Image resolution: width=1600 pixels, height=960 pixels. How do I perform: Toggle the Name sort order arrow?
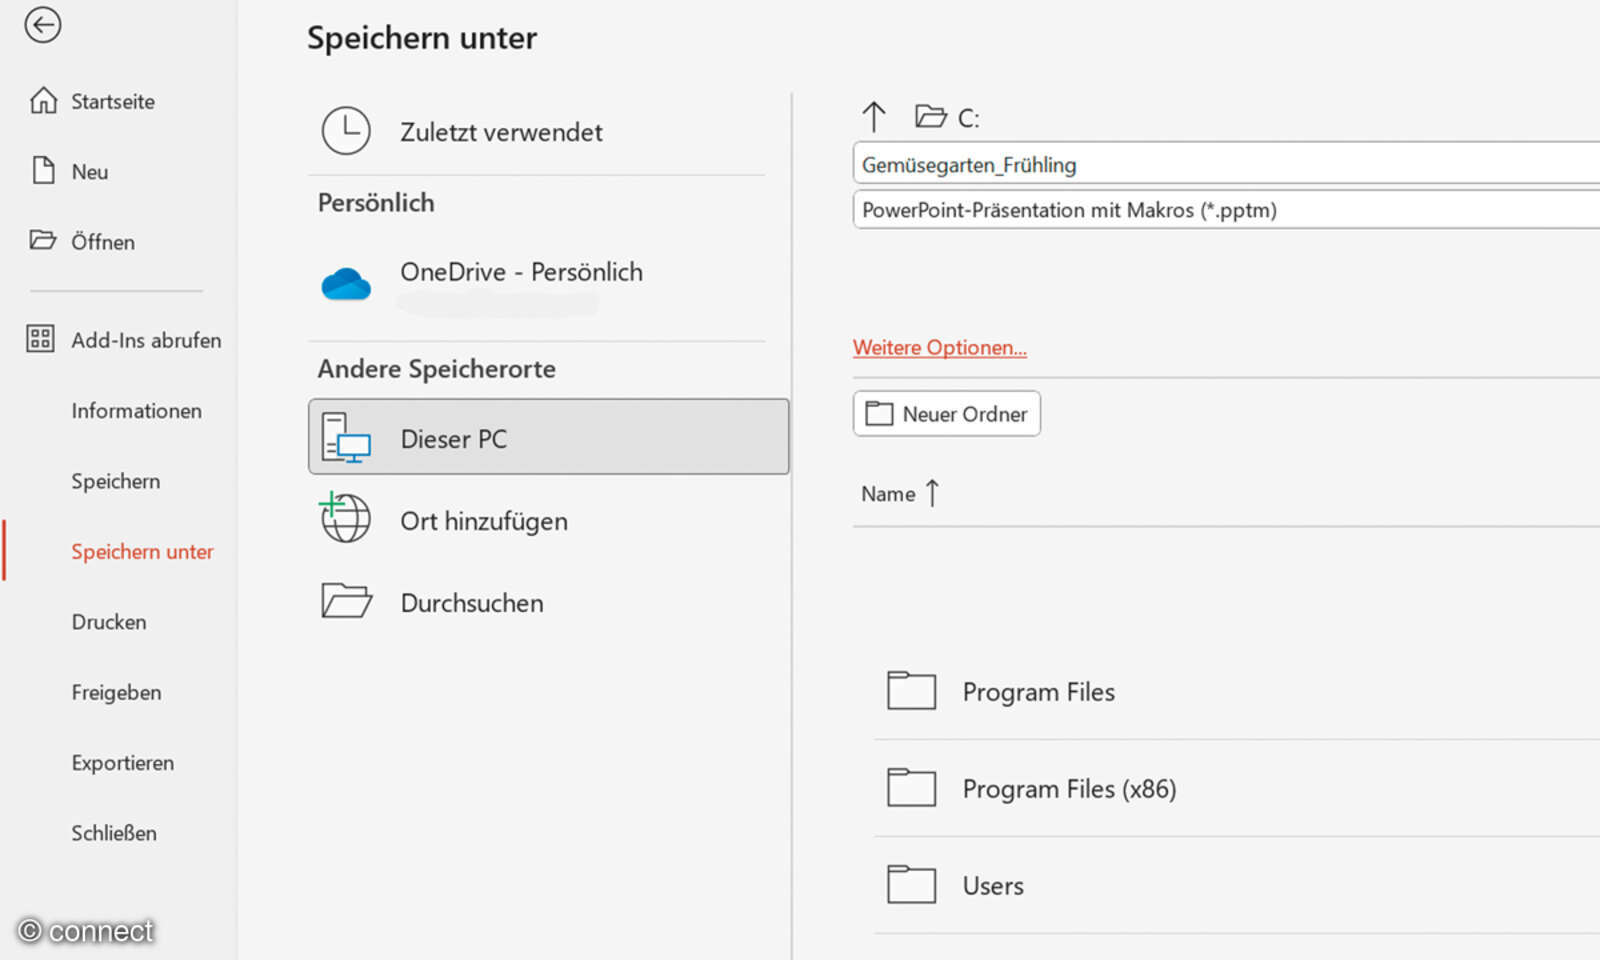(932, 492)
